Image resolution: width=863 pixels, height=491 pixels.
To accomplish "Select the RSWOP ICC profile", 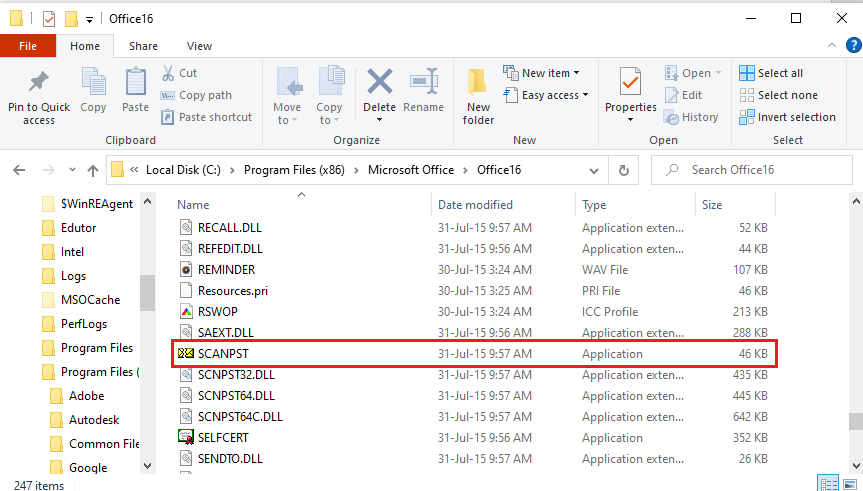I will pos(474,312).
